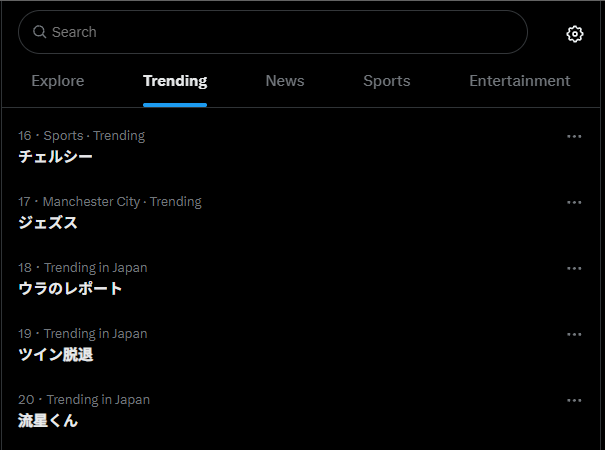Click the search magnifier icon
This screenshot has width=605, height=450.
coord(39,32)
